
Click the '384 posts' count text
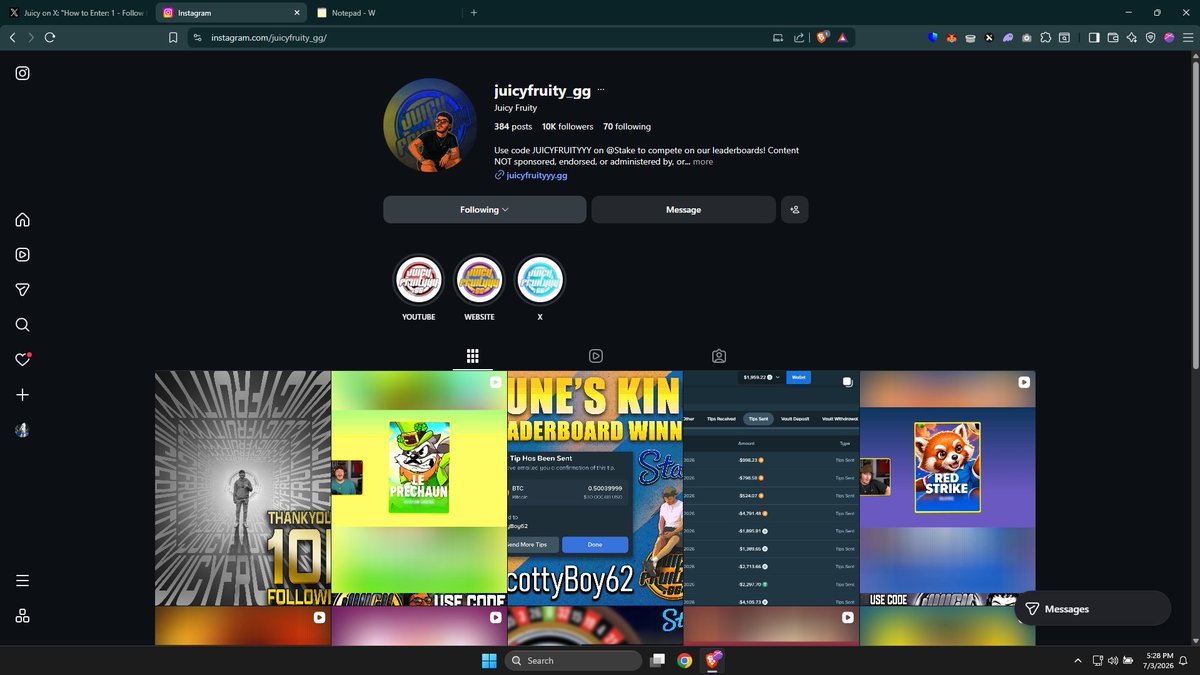pyautogui.click(x=513, y=127)
